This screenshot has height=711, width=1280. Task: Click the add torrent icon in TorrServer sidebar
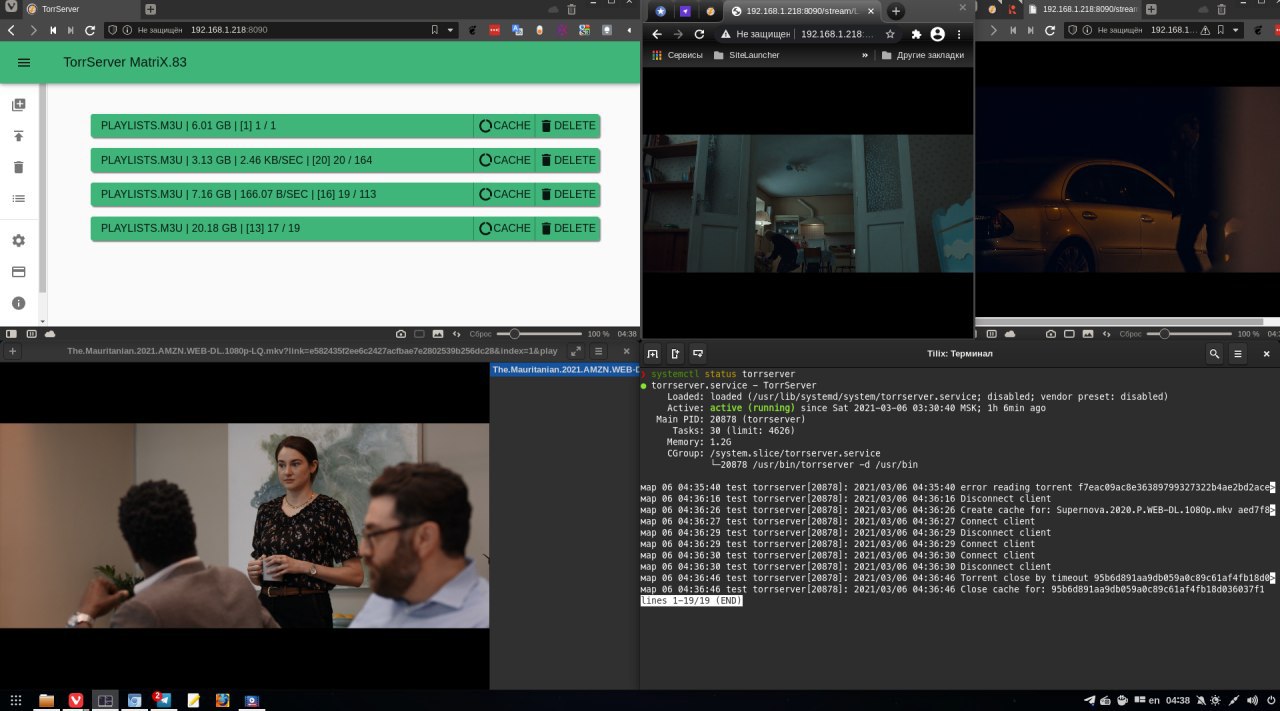[18, 105]
